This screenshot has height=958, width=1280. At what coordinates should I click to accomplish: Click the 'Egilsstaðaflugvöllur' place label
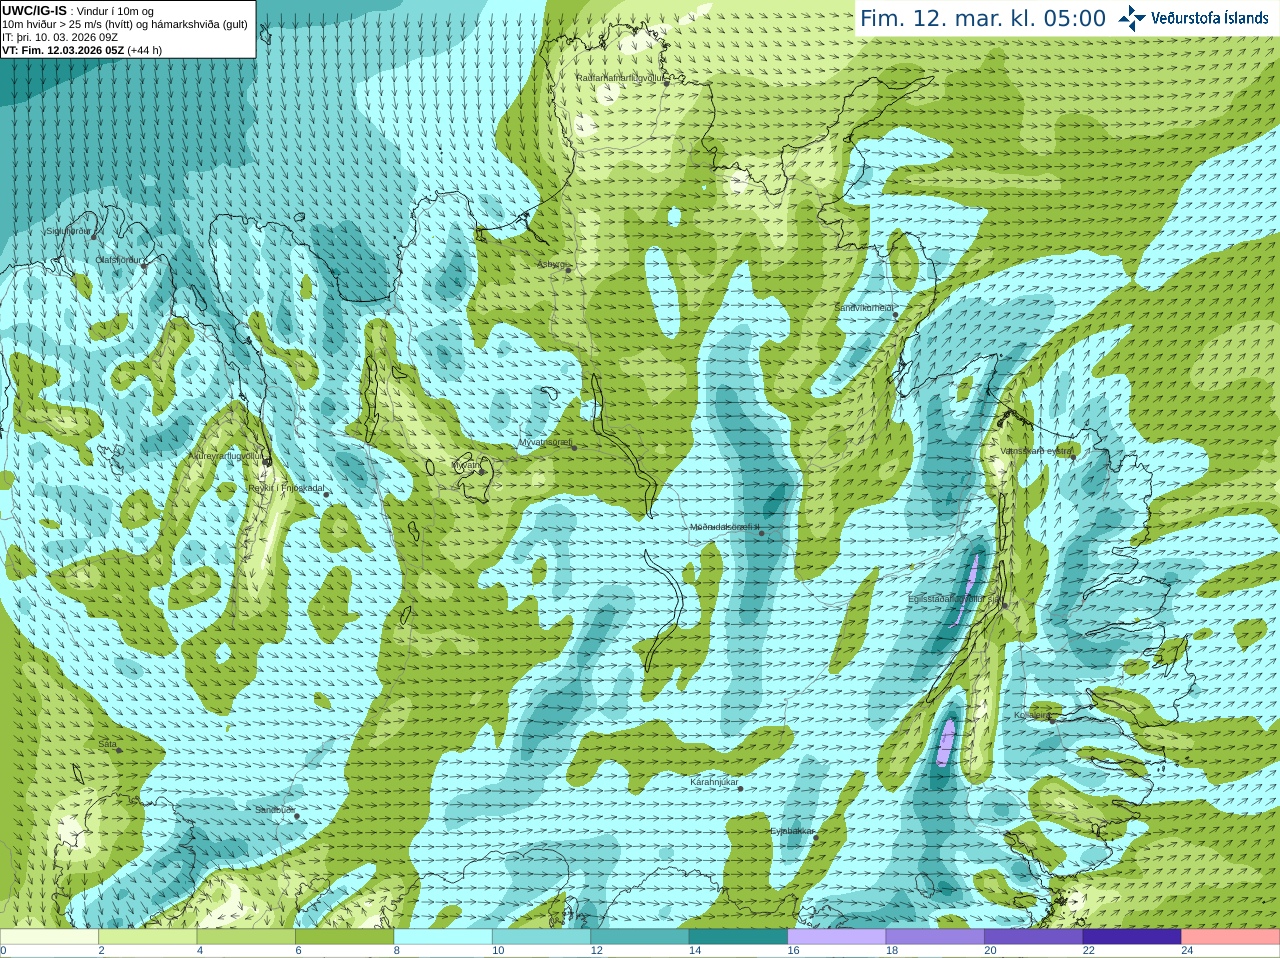[x=954, y=599]
